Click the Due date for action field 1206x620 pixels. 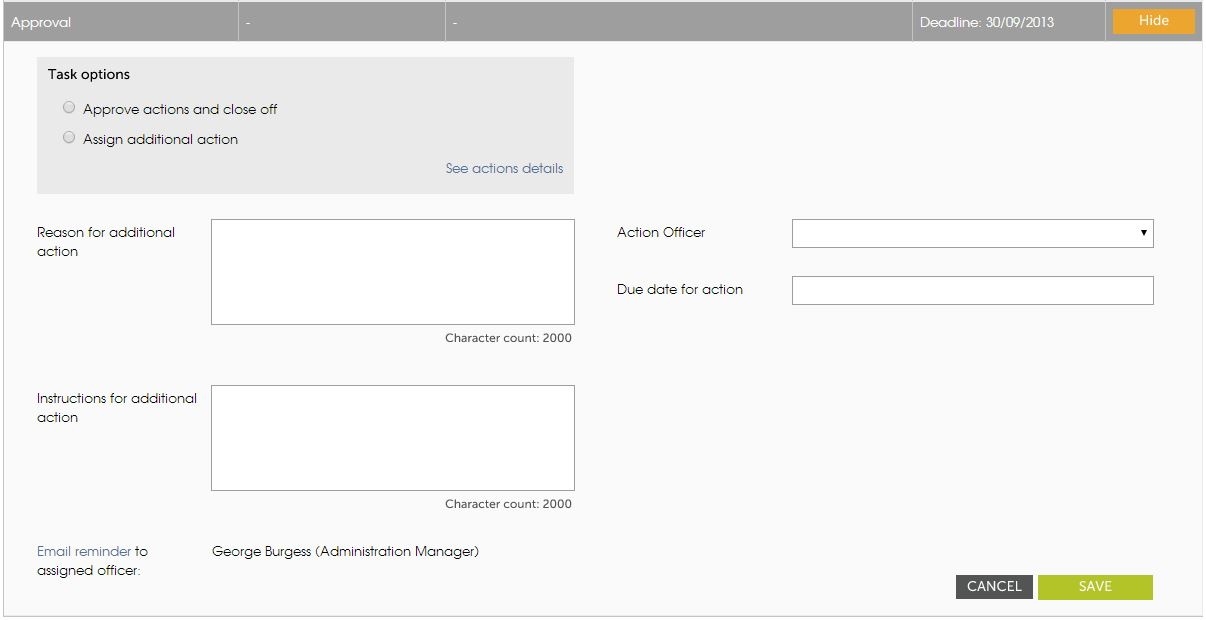coord(970,289)
